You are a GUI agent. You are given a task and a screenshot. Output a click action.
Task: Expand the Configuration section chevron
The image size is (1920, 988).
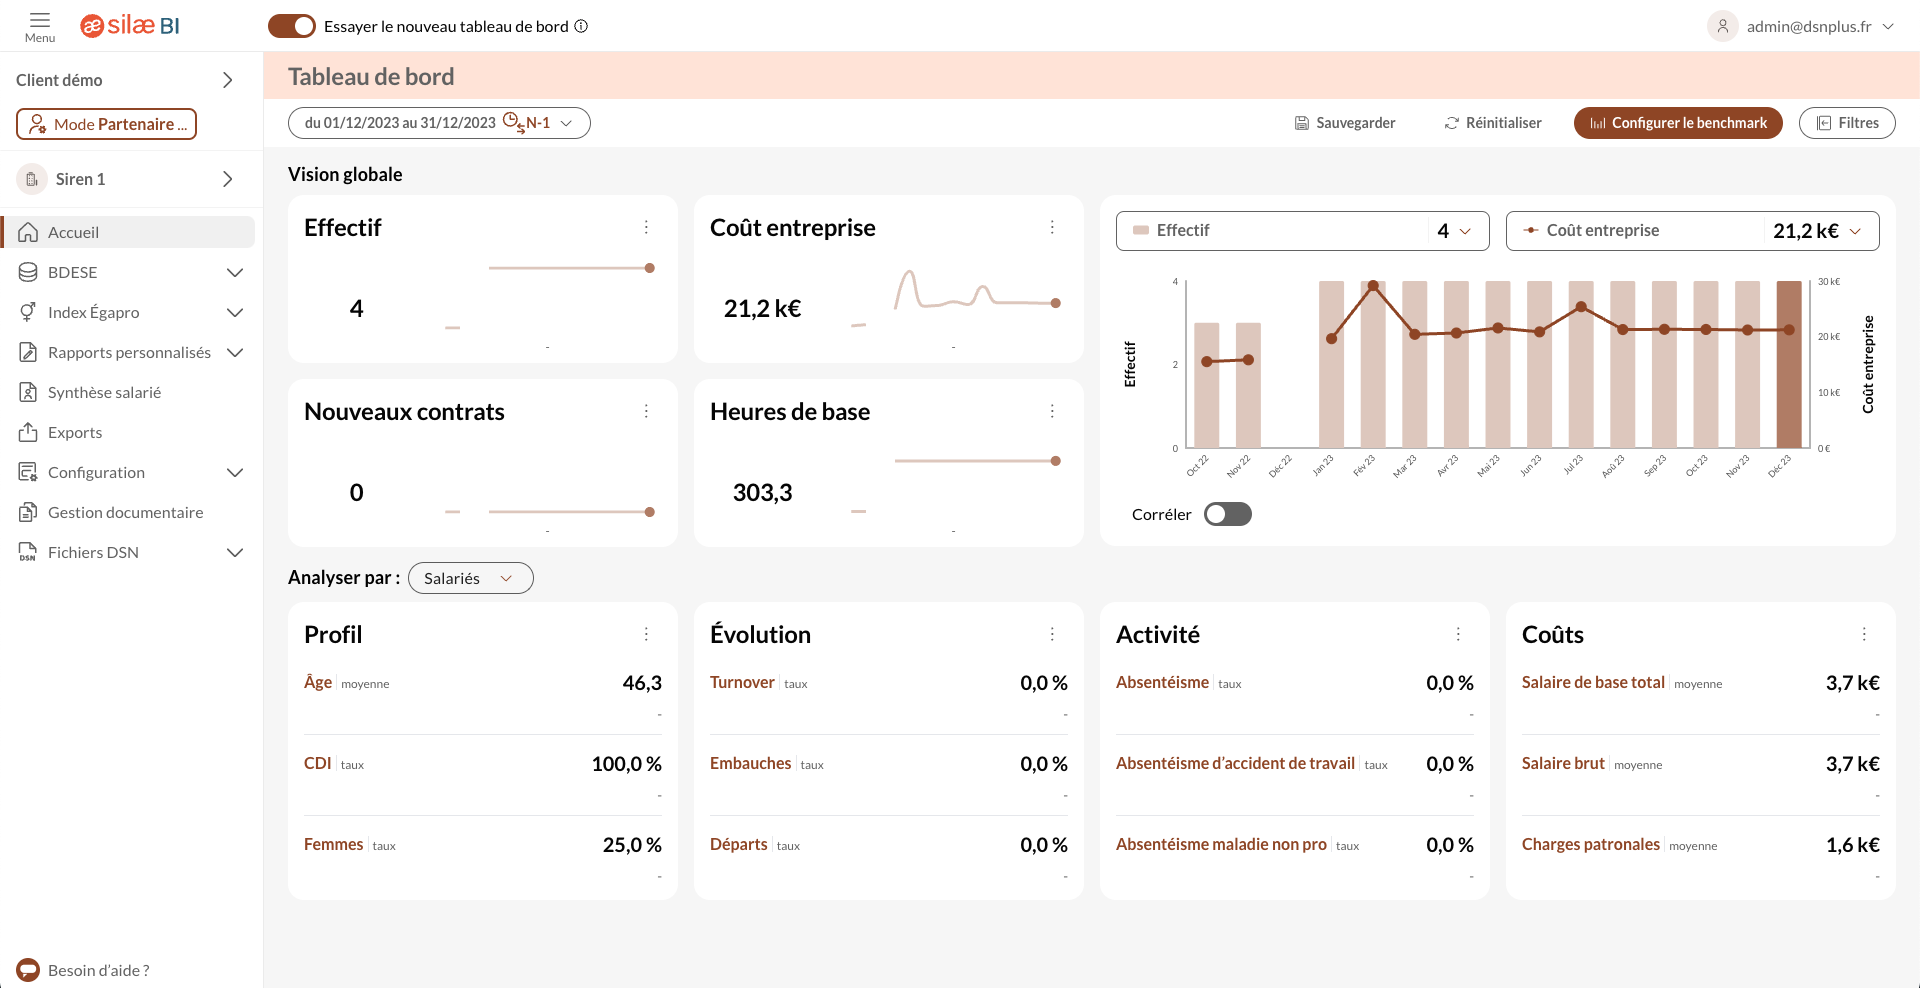pyautogui.click(x=235, y=472)
